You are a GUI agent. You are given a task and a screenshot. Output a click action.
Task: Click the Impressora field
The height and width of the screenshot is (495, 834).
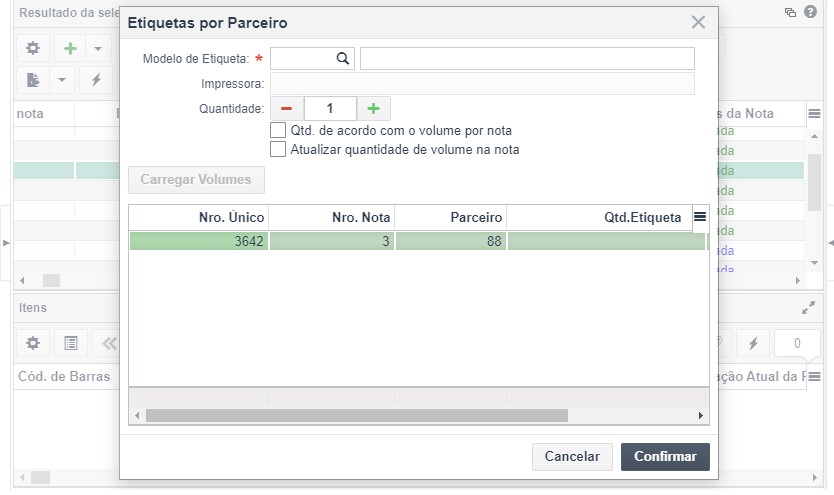pyautogui.click(x=482, y=83)
